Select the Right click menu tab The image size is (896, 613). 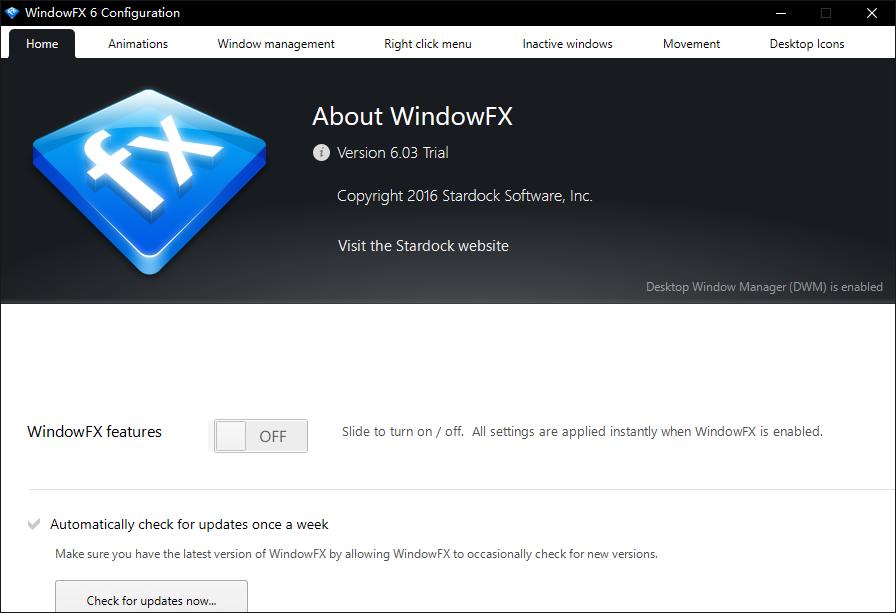[427, 43]
